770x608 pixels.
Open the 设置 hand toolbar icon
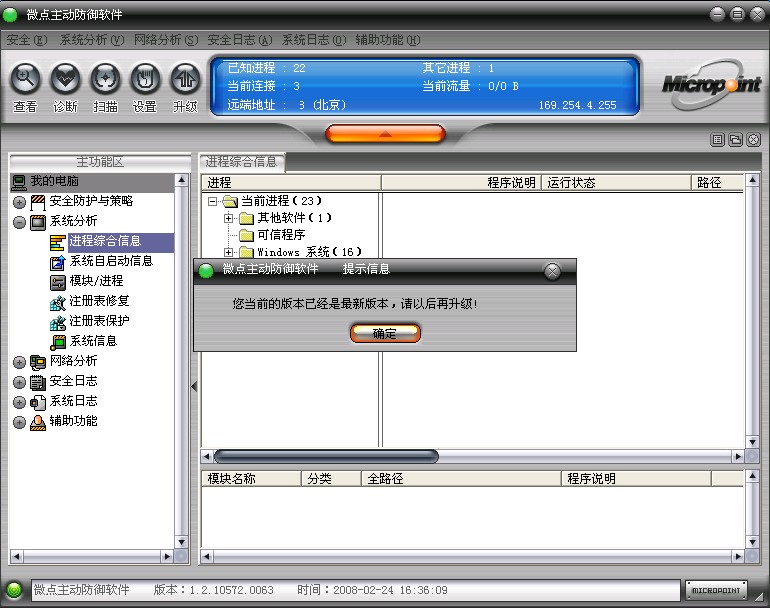(145, 79)
